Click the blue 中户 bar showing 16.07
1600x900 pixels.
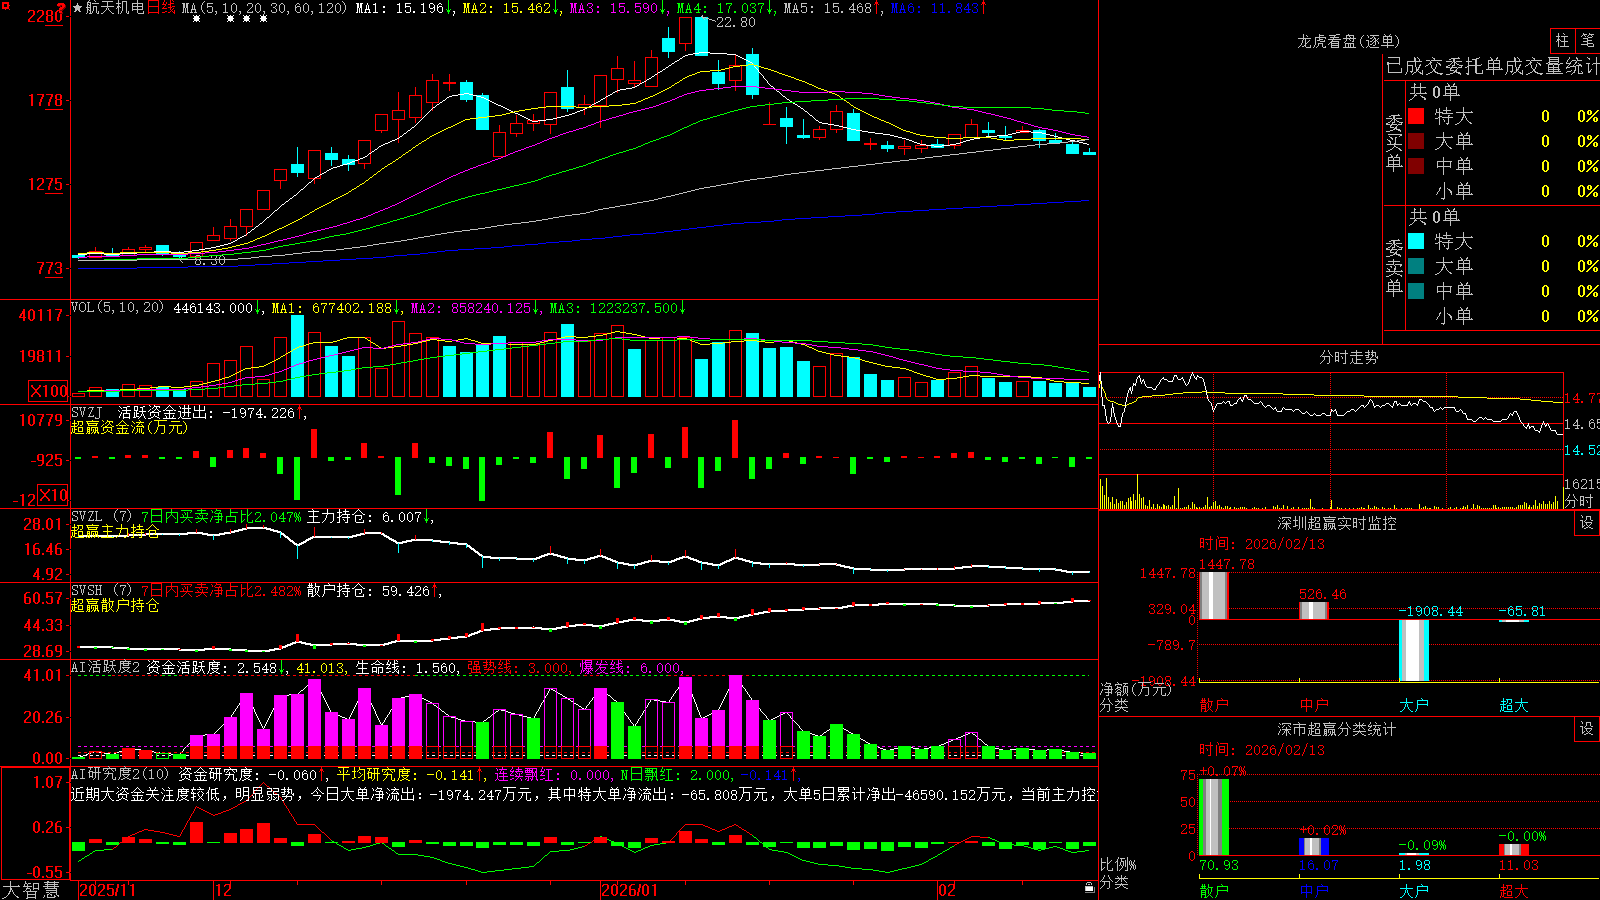pos(1314,847)
